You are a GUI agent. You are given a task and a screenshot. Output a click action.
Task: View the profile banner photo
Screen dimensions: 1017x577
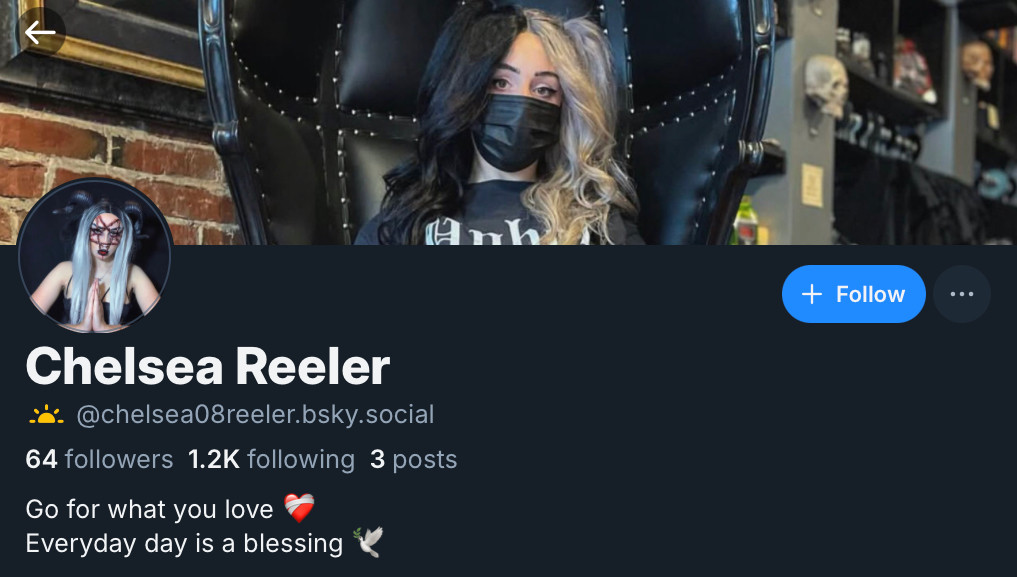point(508,123)
